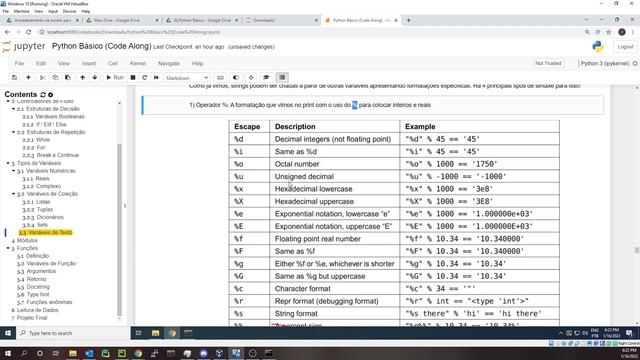
Task: Open the cell type dropdown showing Markdown
Action: (187, 78)
